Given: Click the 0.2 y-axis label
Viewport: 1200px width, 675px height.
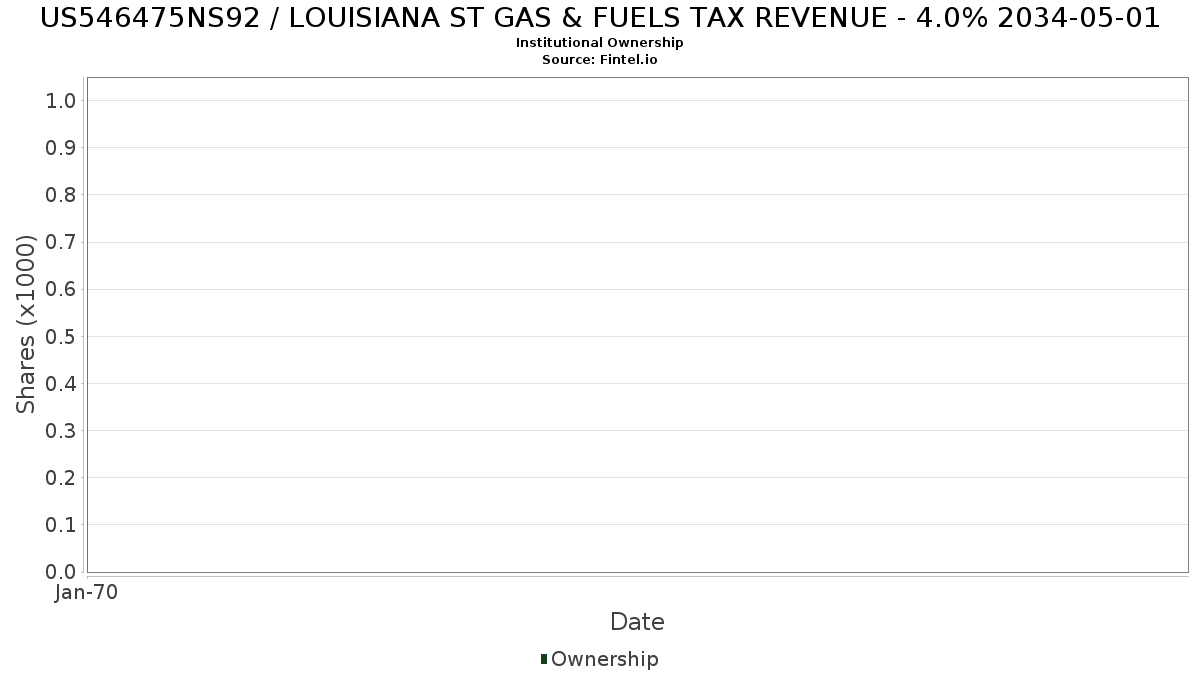Looking at the screenshot, I should (x=61, y=477).
